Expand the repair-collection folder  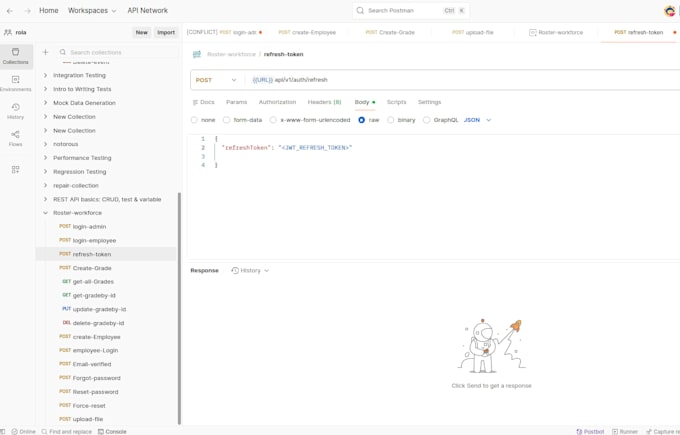click(x=46, y=185)
